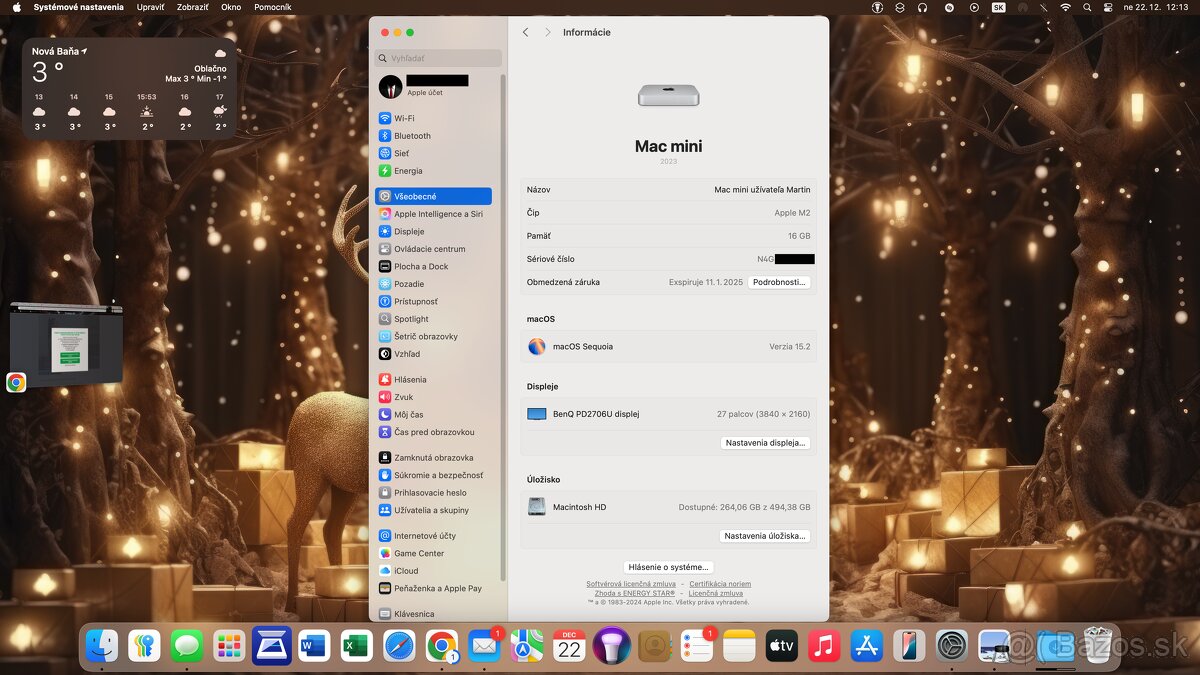The height and width of the screenshot is (675, 1200).
Task: Click the Vyhľadať search field
Action: point(439,58)
